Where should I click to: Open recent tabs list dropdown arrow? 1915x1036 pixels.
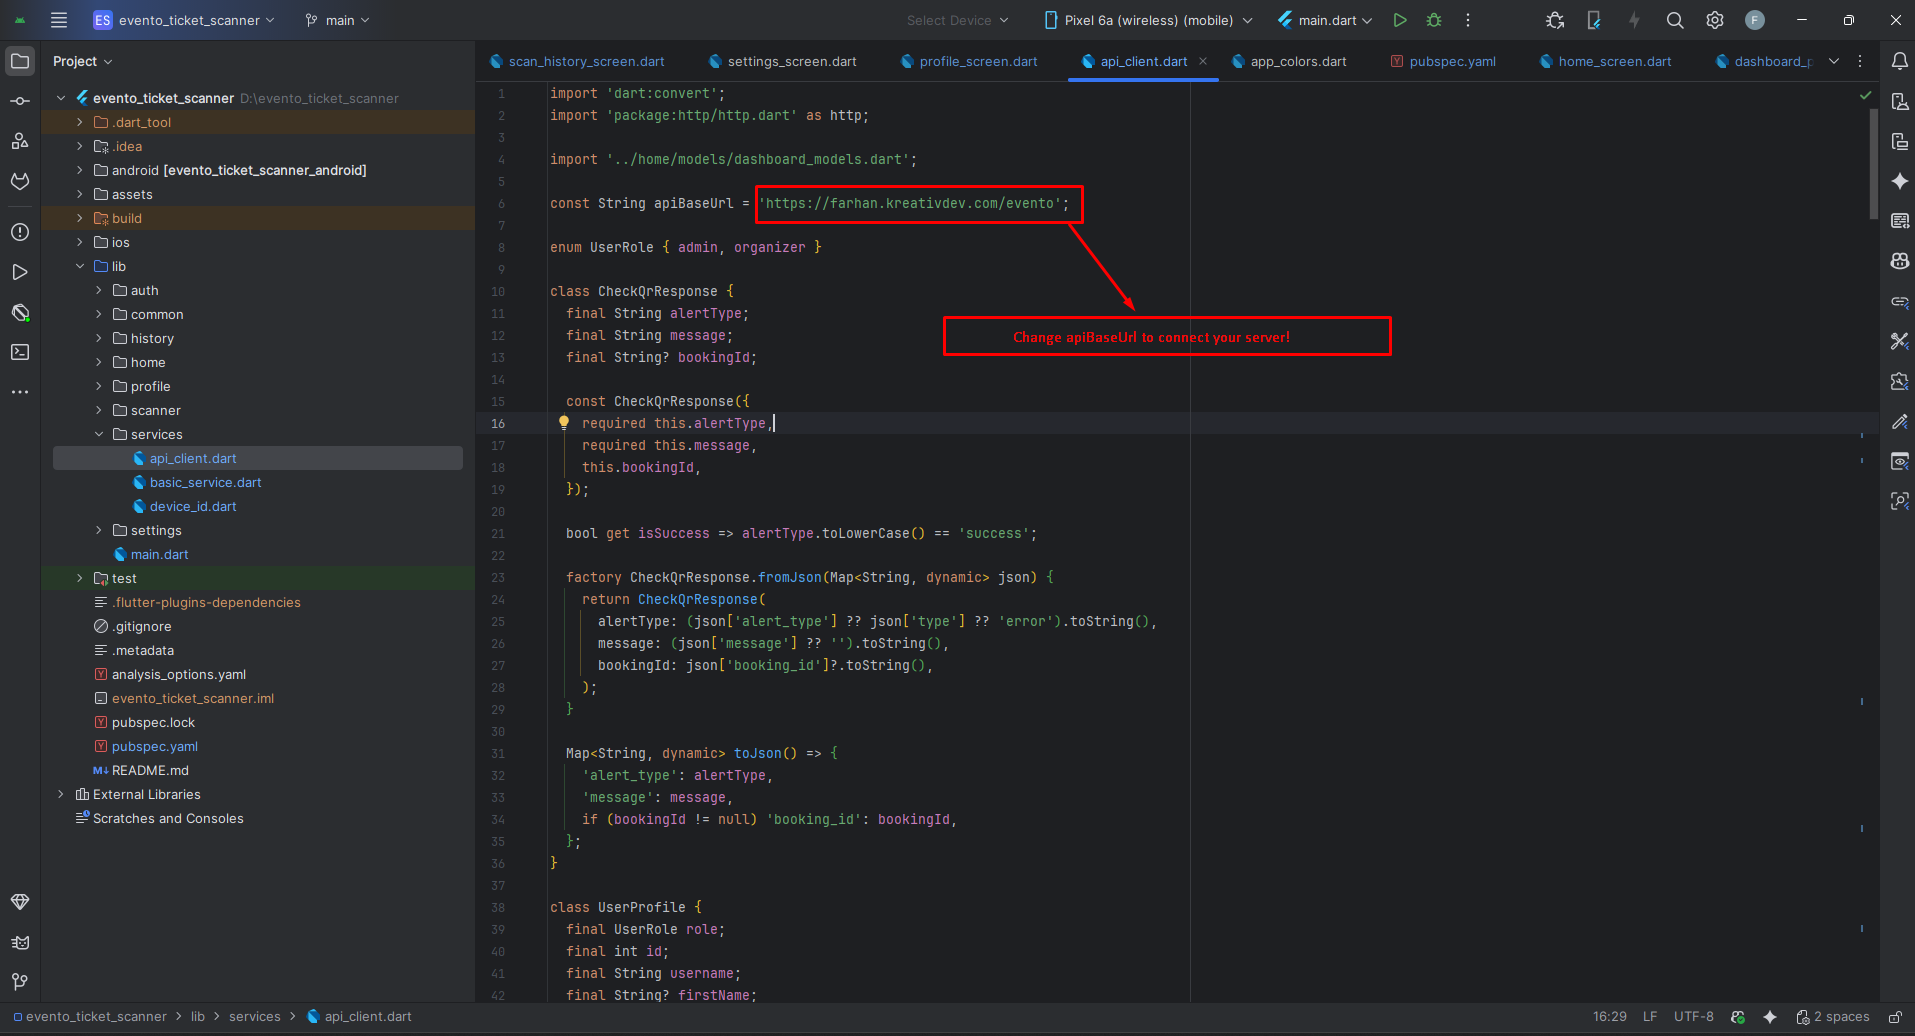[1834, 61]
